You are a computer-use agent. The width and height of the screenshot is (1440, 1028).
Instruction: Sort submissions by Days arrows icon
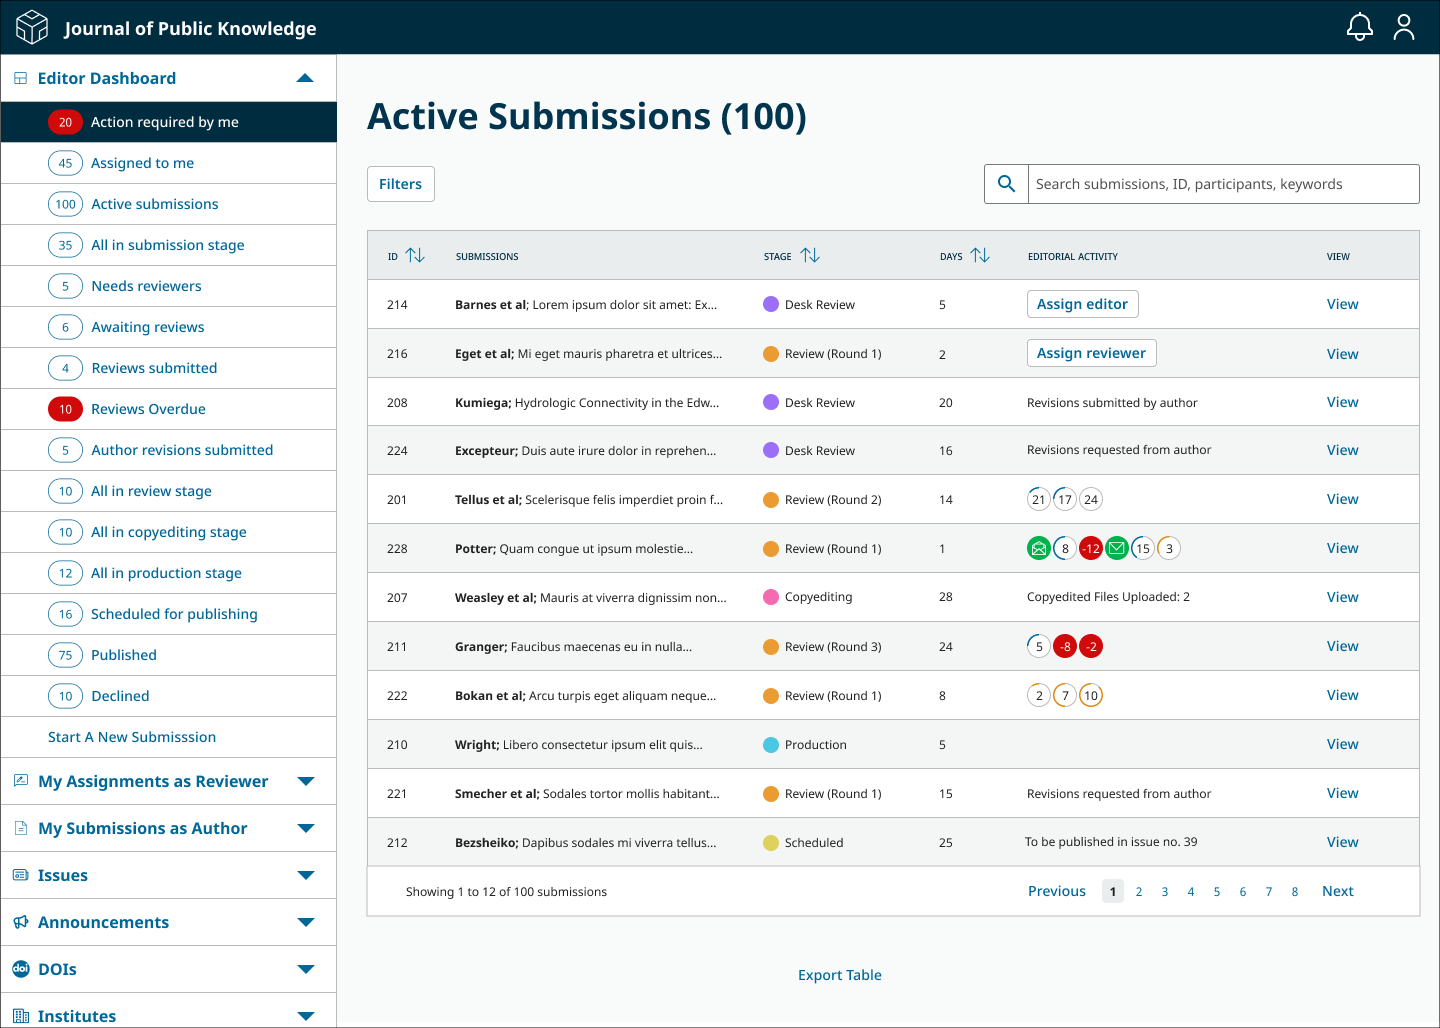[x=980, y=256]
